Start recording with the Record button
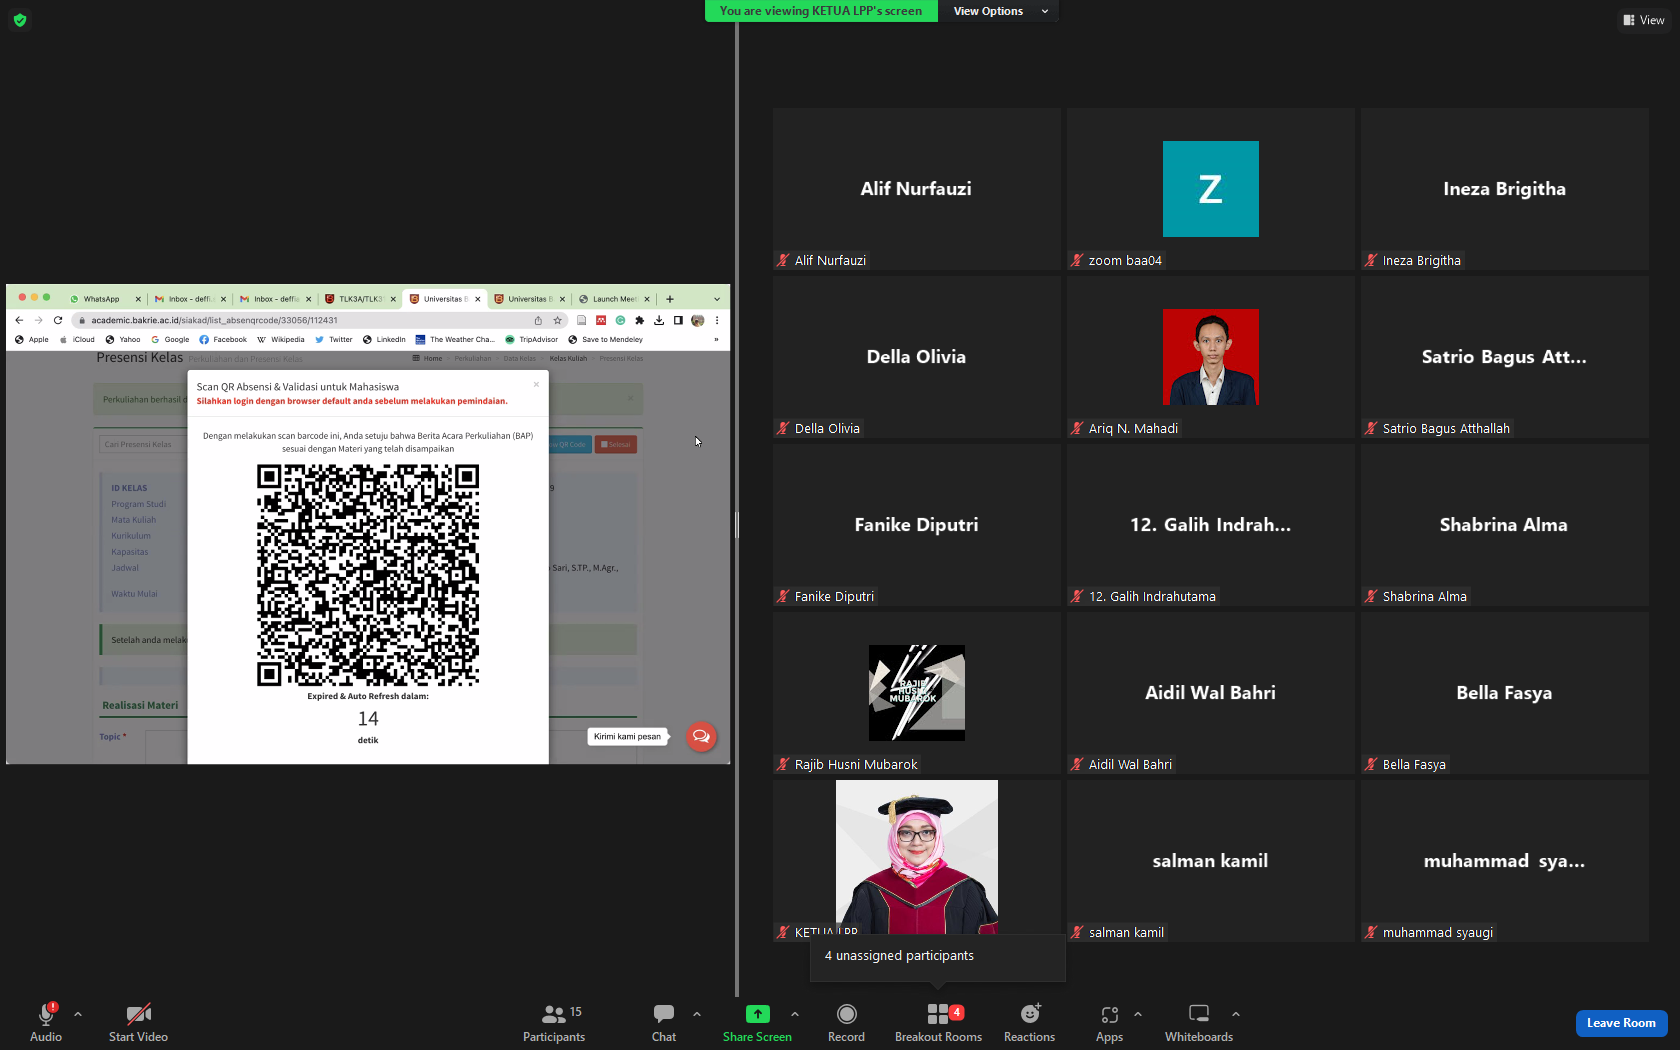The height and width of the screenshot is (1050, 1680). click(846, 1023)
